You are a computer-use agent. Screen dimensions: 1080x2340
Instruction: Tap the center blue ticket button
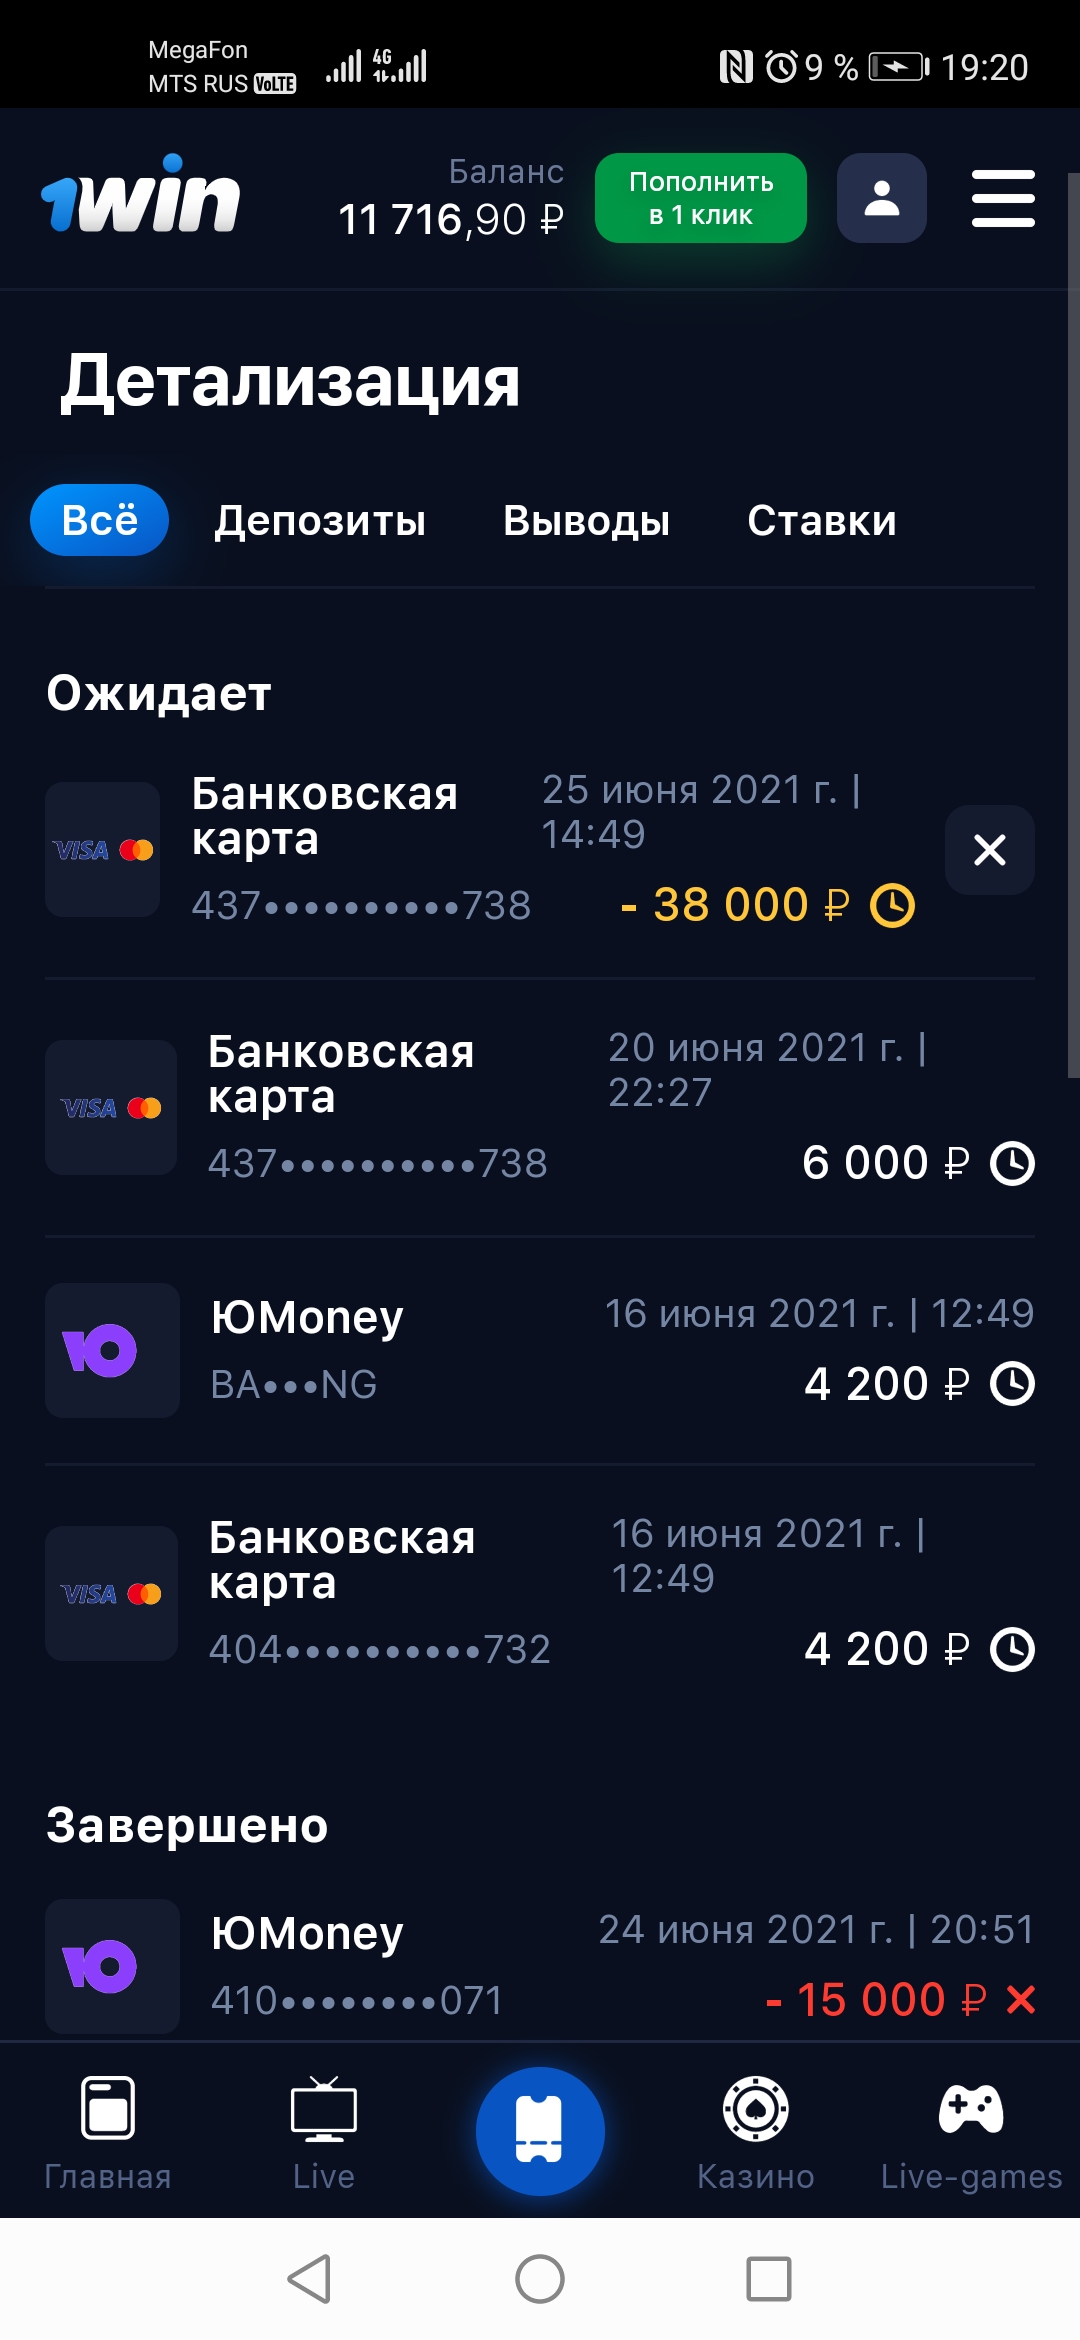pyautogui.click(x=540, y=2130)
